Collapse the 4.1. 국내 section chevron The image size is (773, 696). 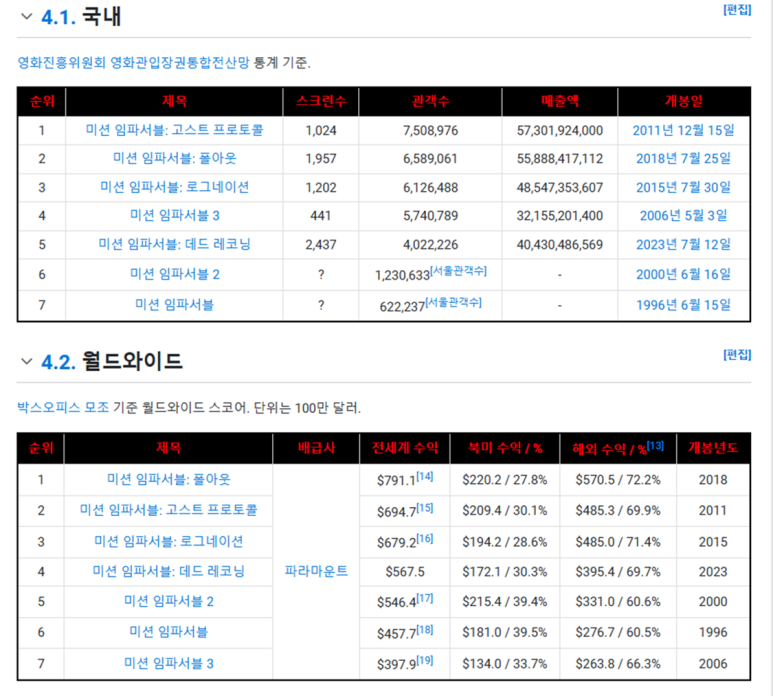pyautogui.click(x=27, y=17)
